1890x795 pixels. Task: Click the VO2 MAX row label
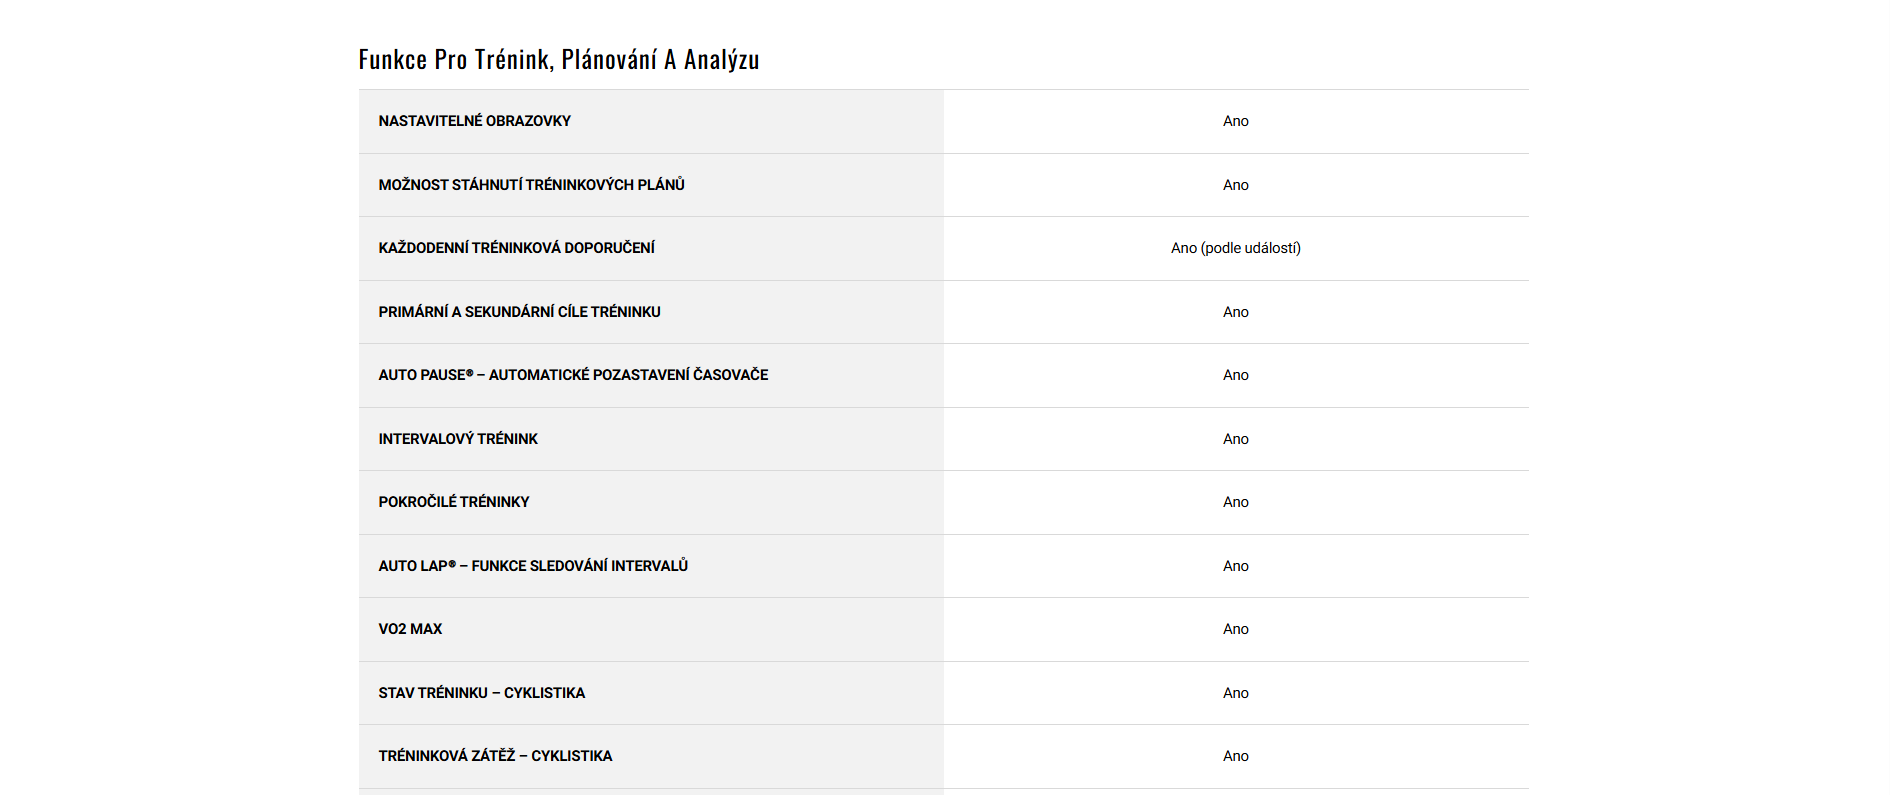coord(410,629)
